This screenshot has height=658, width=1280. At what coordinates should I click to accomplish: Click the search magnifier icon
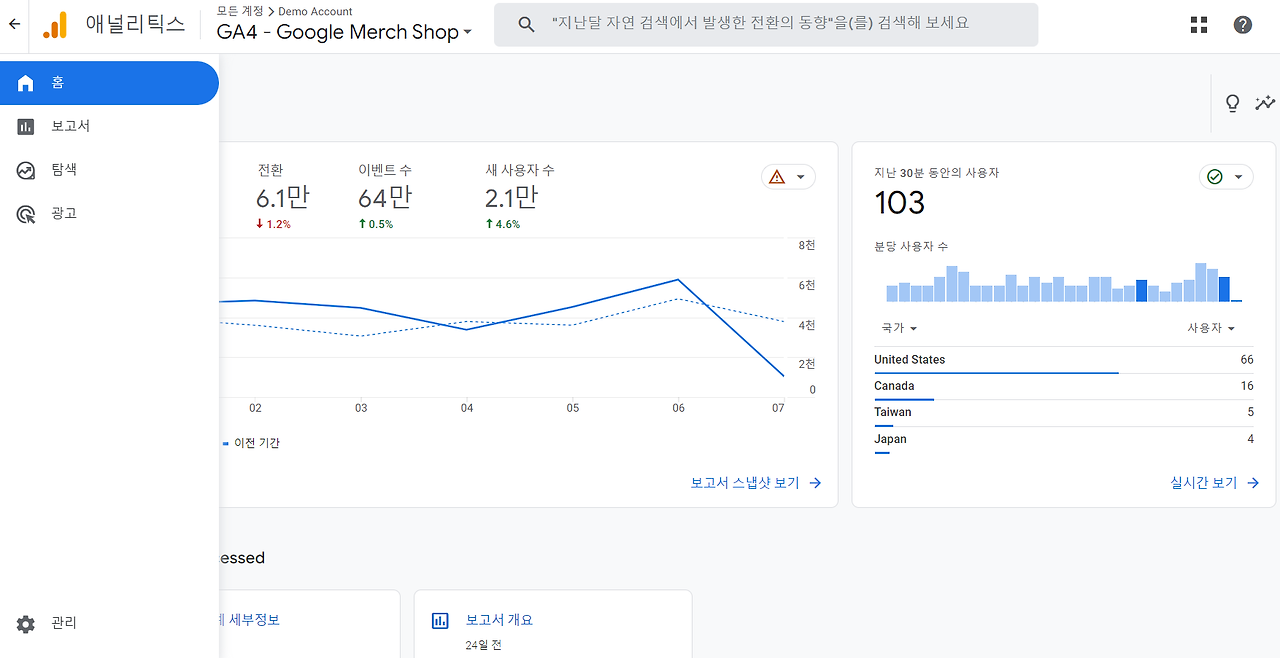[526, 24]
